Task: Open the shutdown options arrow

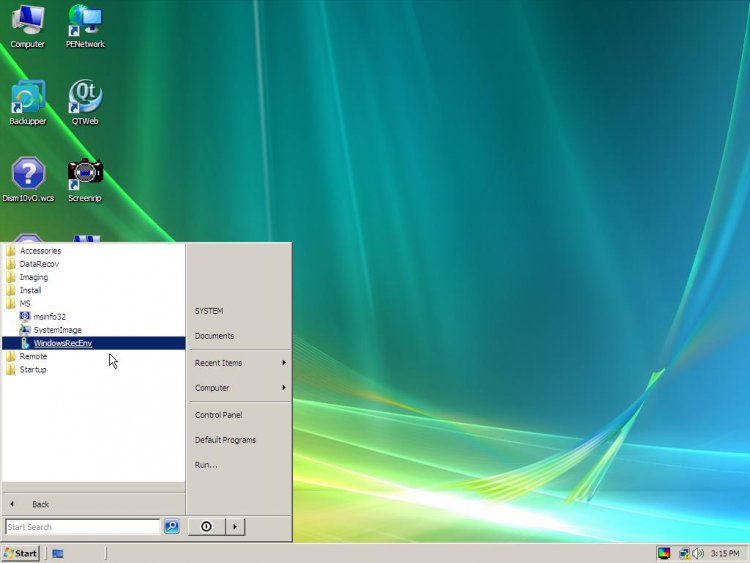Action: pos(235,527)
